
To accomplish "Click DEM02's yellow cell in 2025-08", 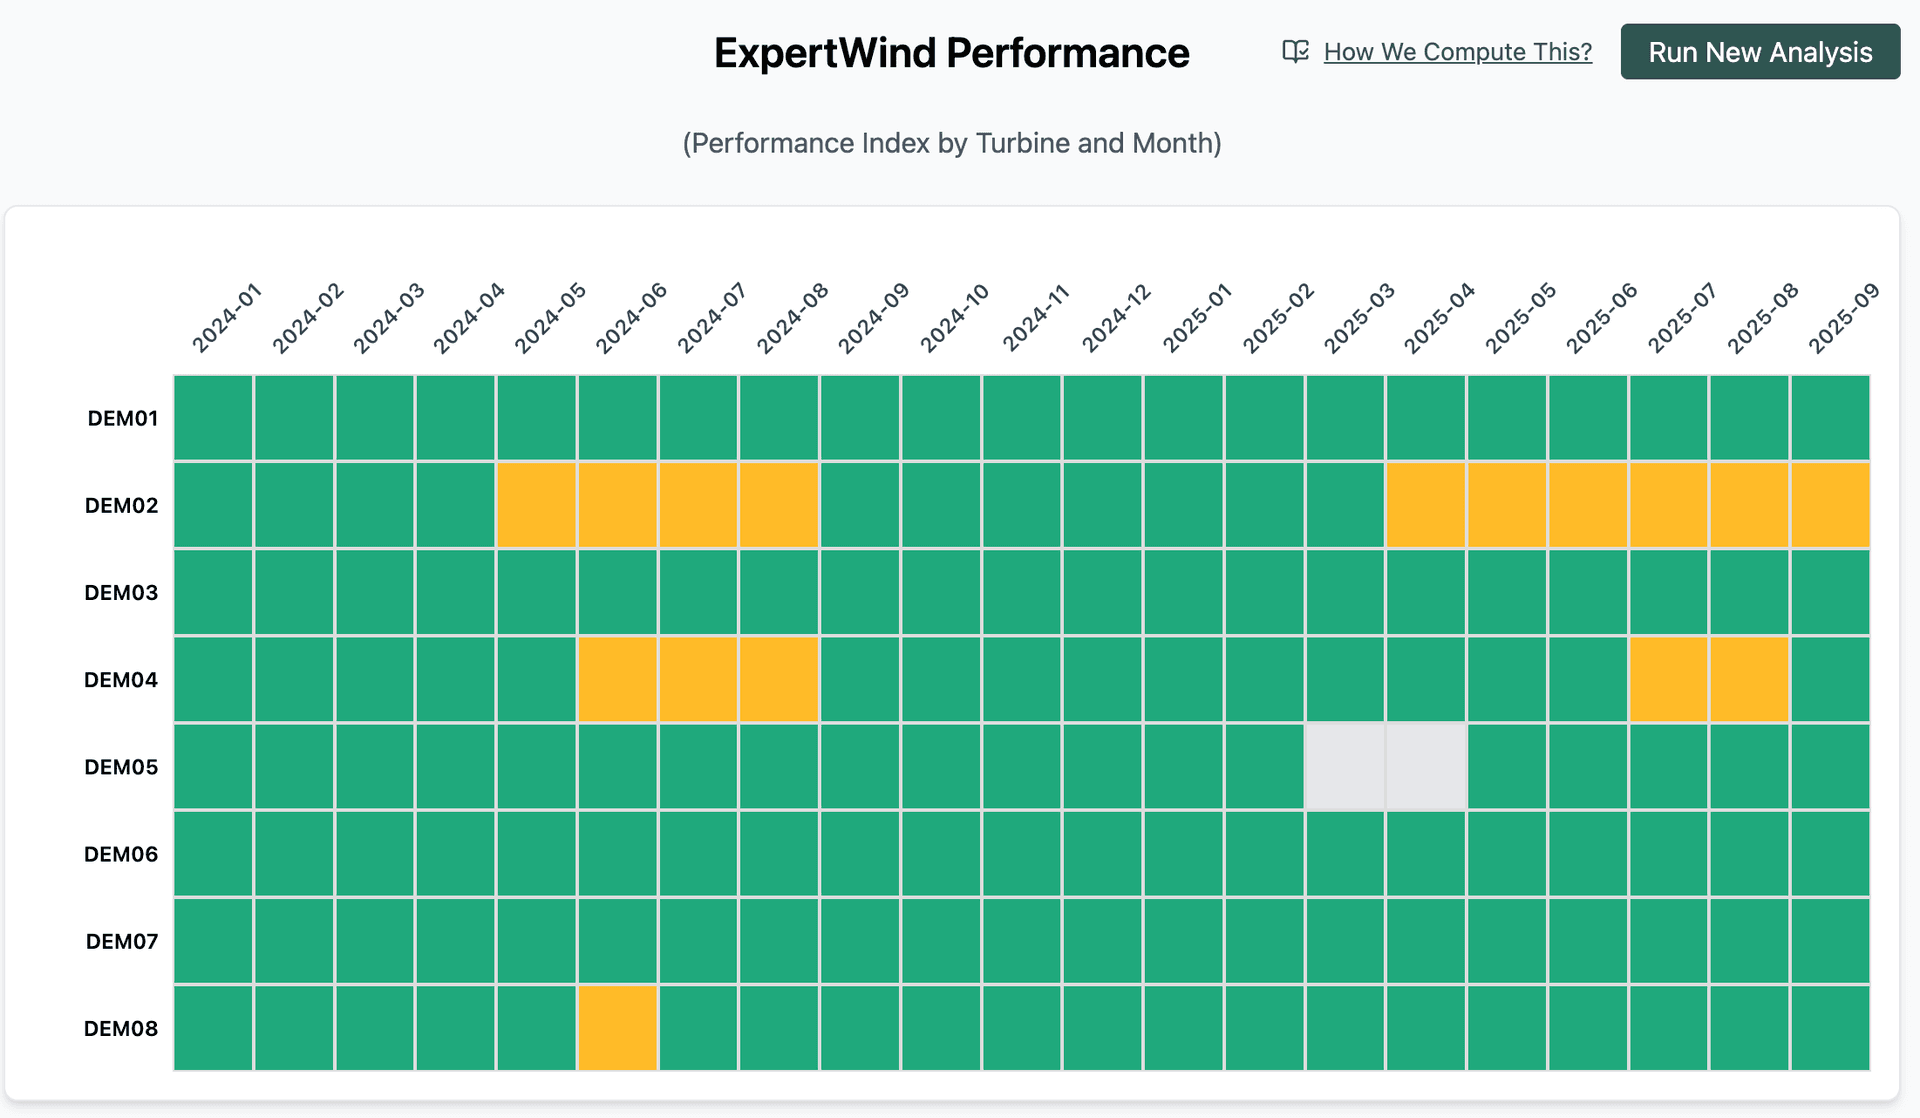I will (1752, 505).
